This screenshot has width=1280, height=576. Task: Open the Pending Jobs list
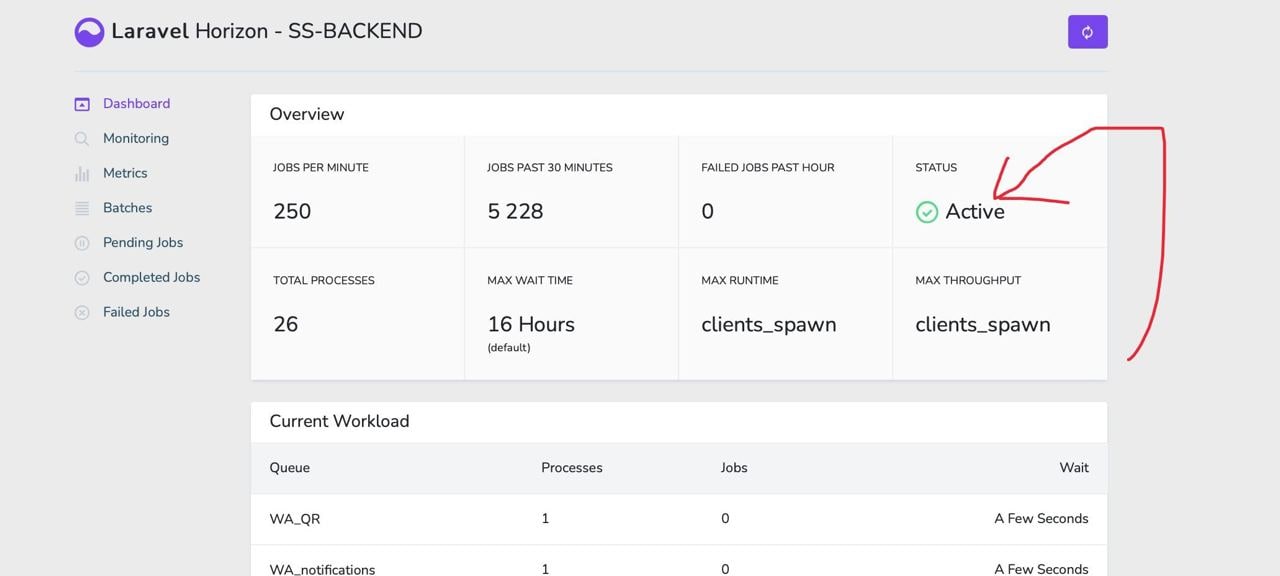tap(143, 242)
